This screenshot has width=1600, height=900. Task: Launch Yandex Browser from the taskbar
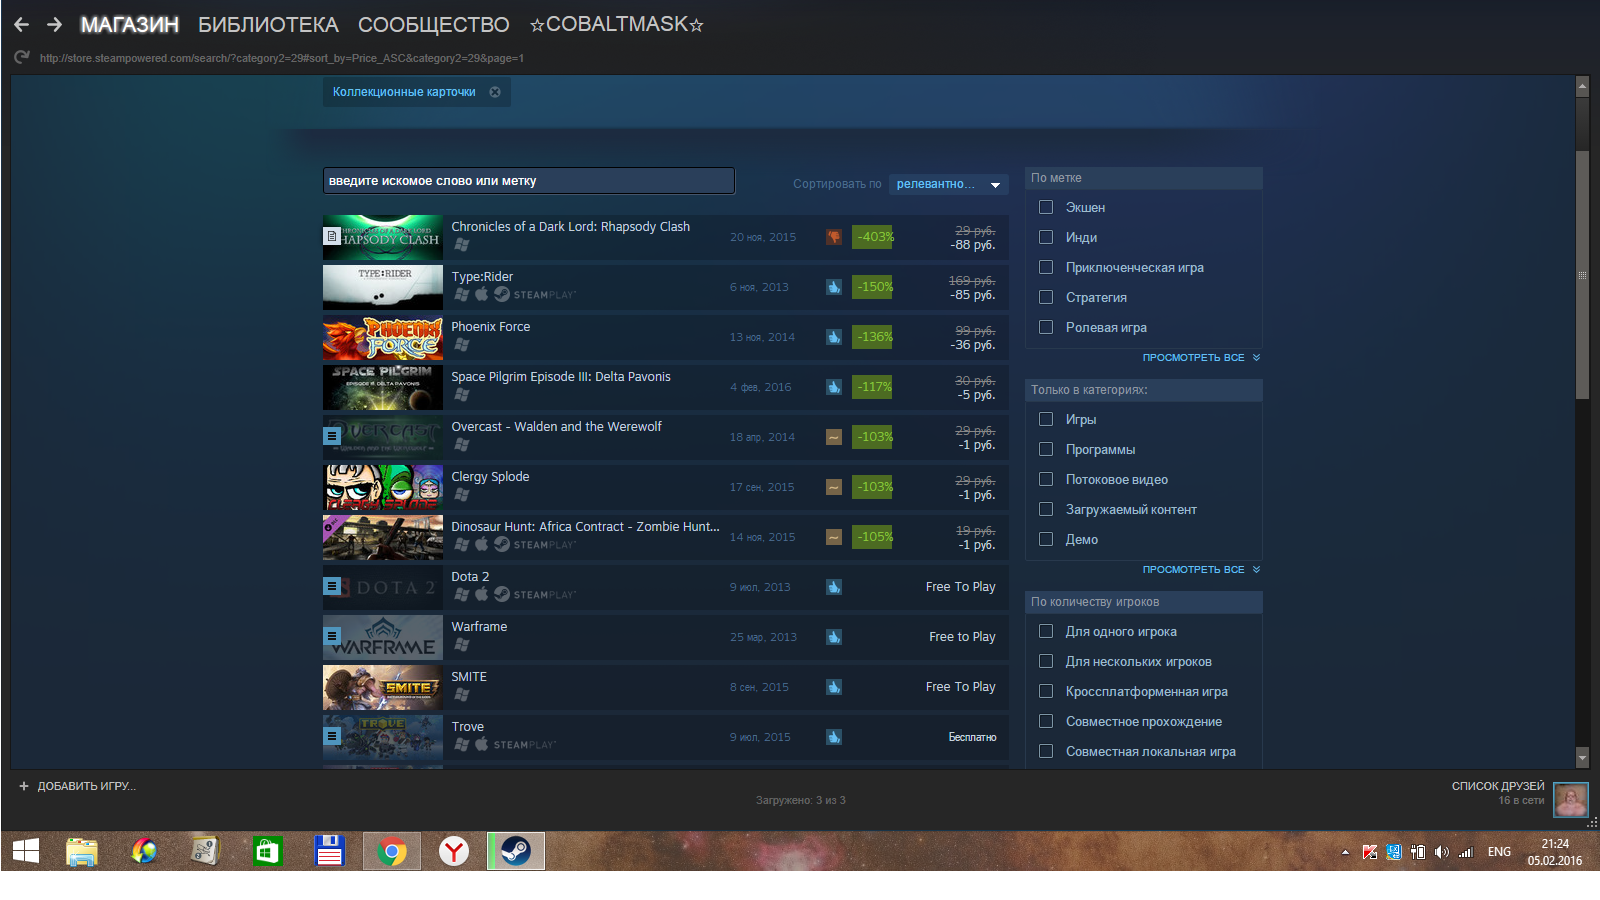(454, 851)
